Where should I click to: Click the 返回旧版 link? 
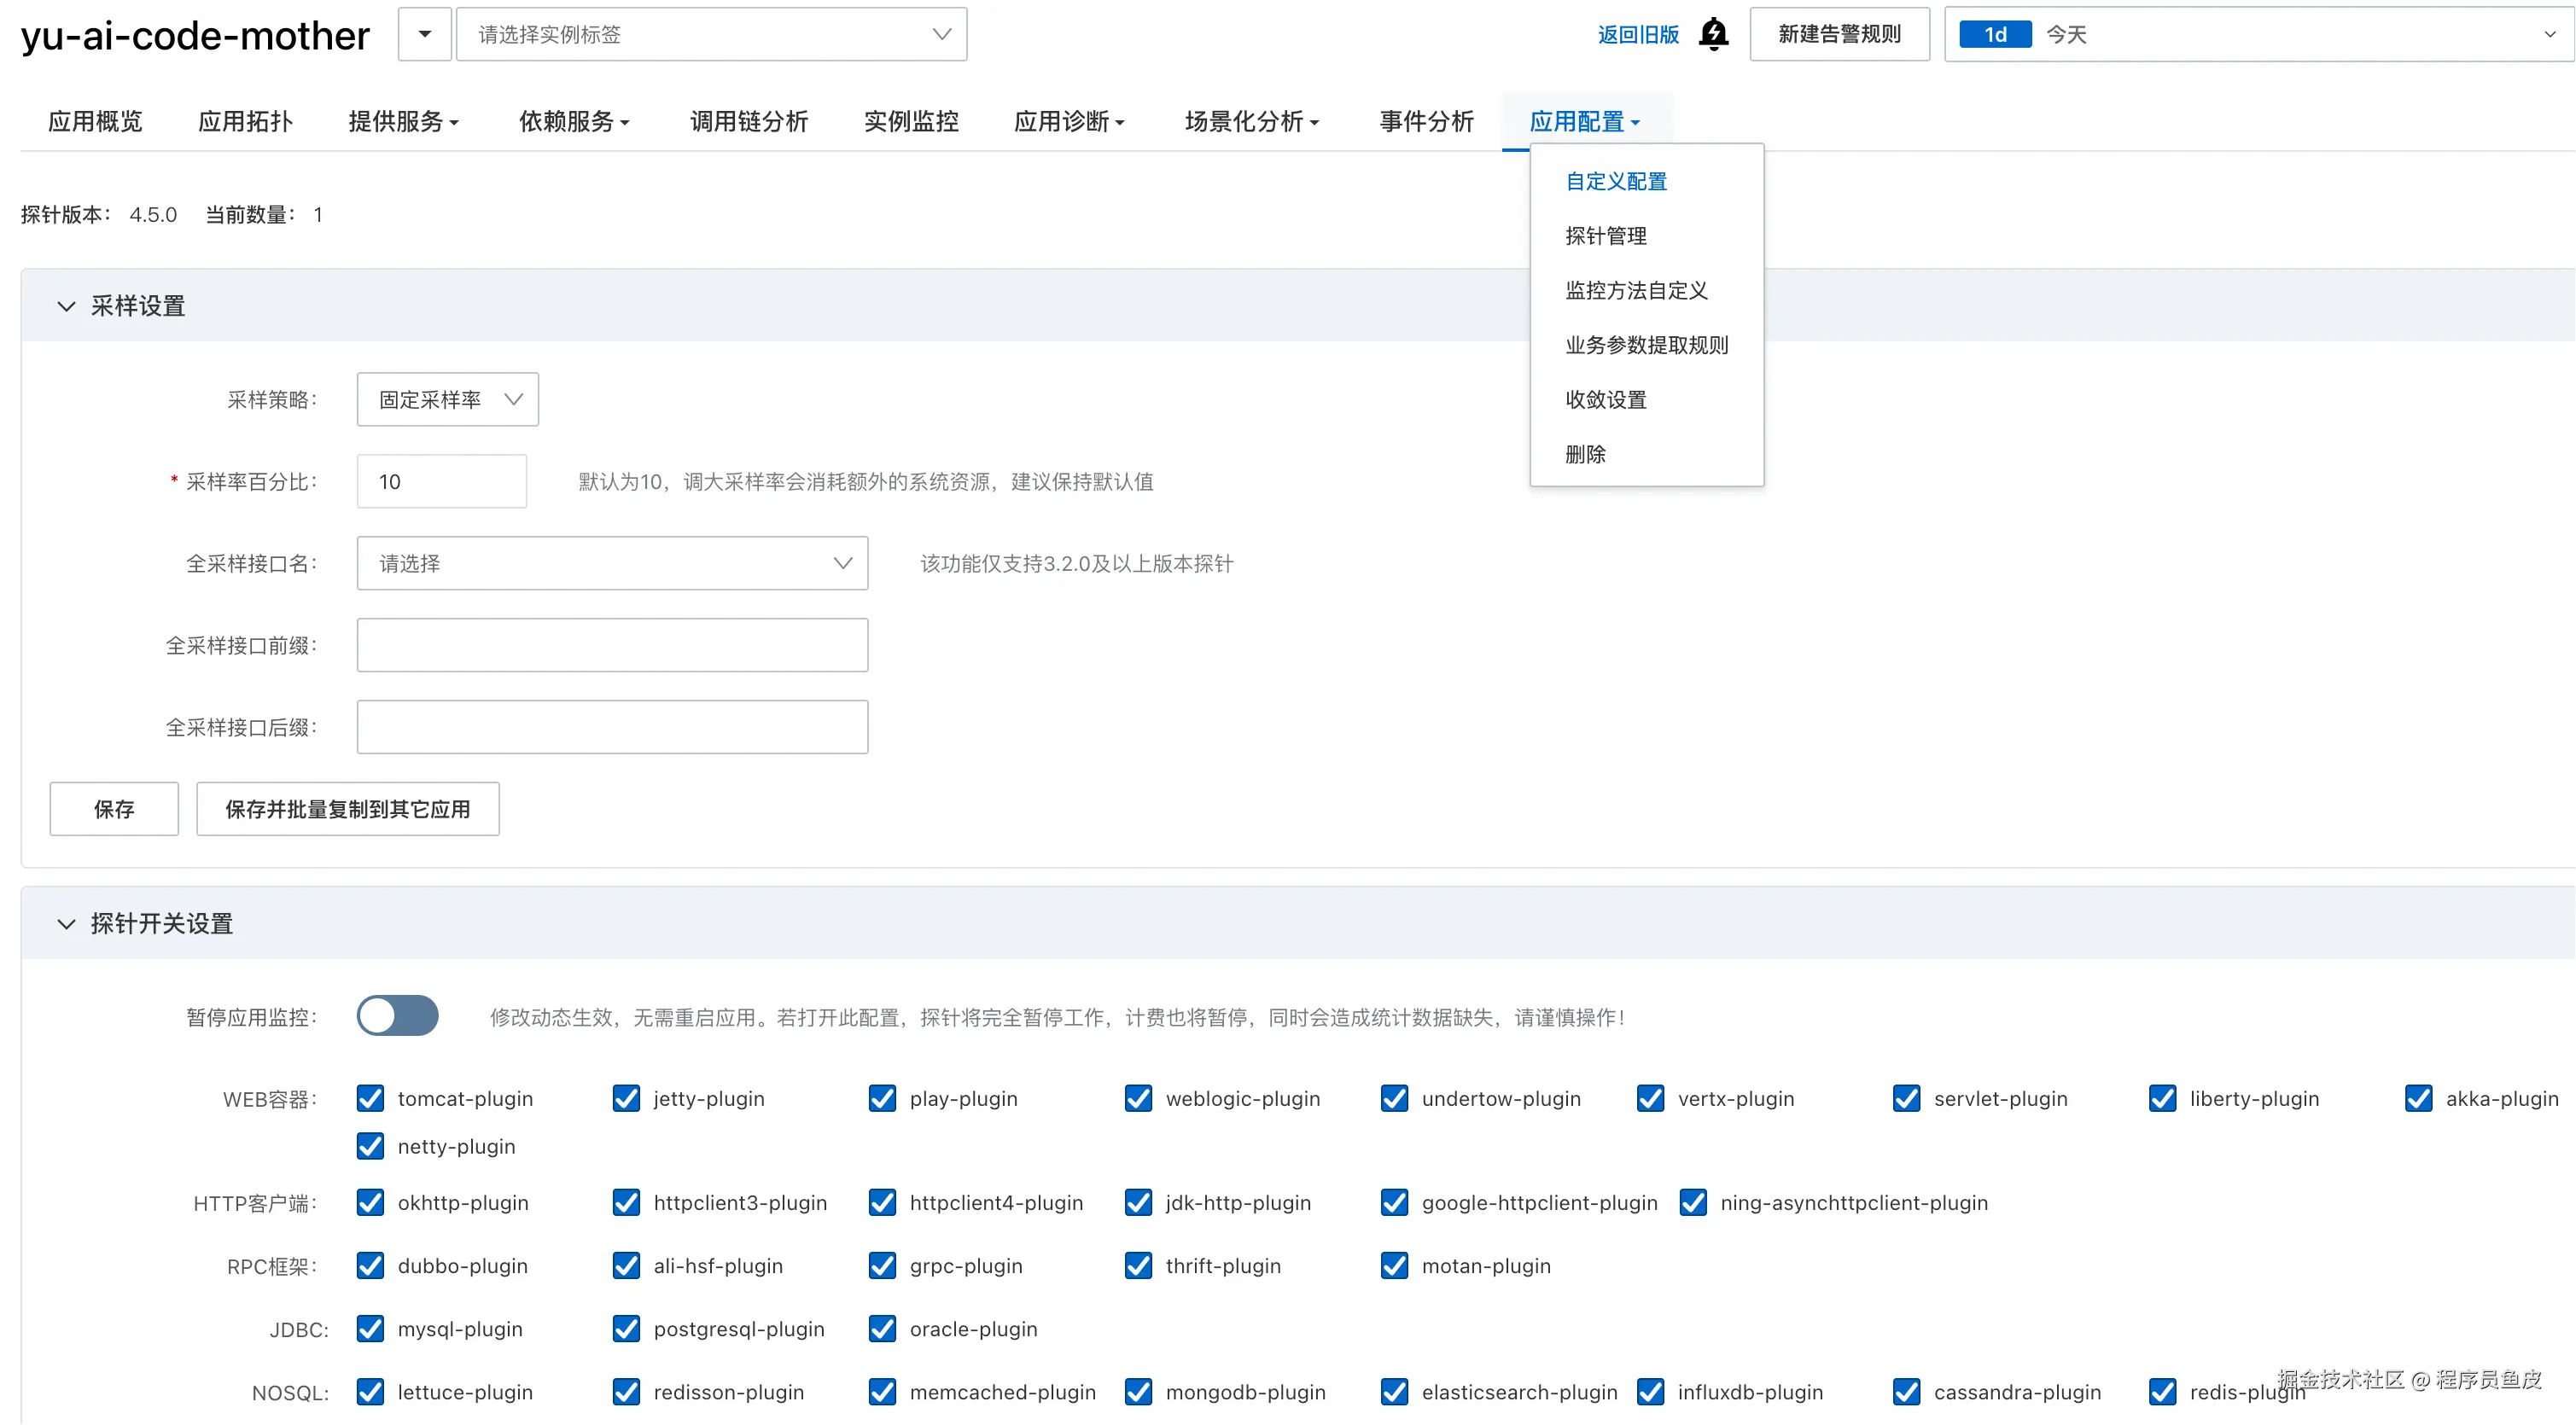click(1637, 34)
